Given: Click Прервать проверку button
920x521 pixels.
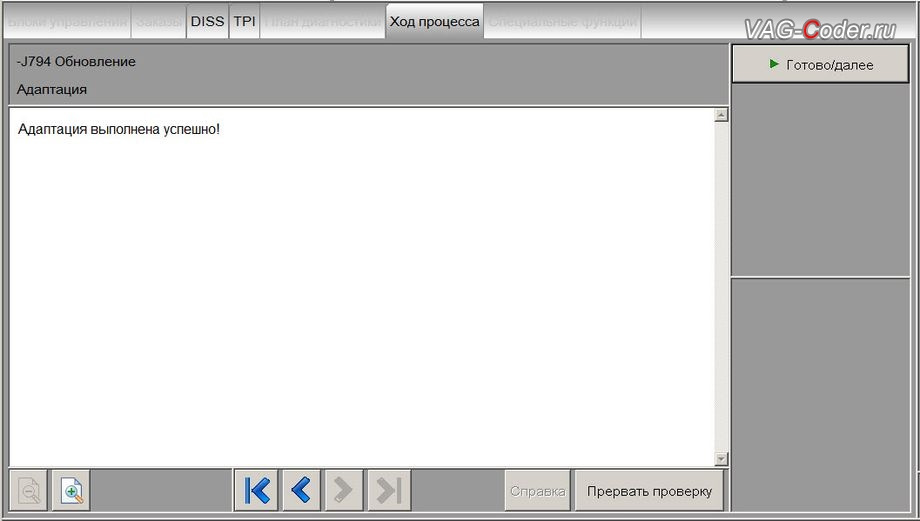Looking at the screenshot, I should [x=649, y=491].
